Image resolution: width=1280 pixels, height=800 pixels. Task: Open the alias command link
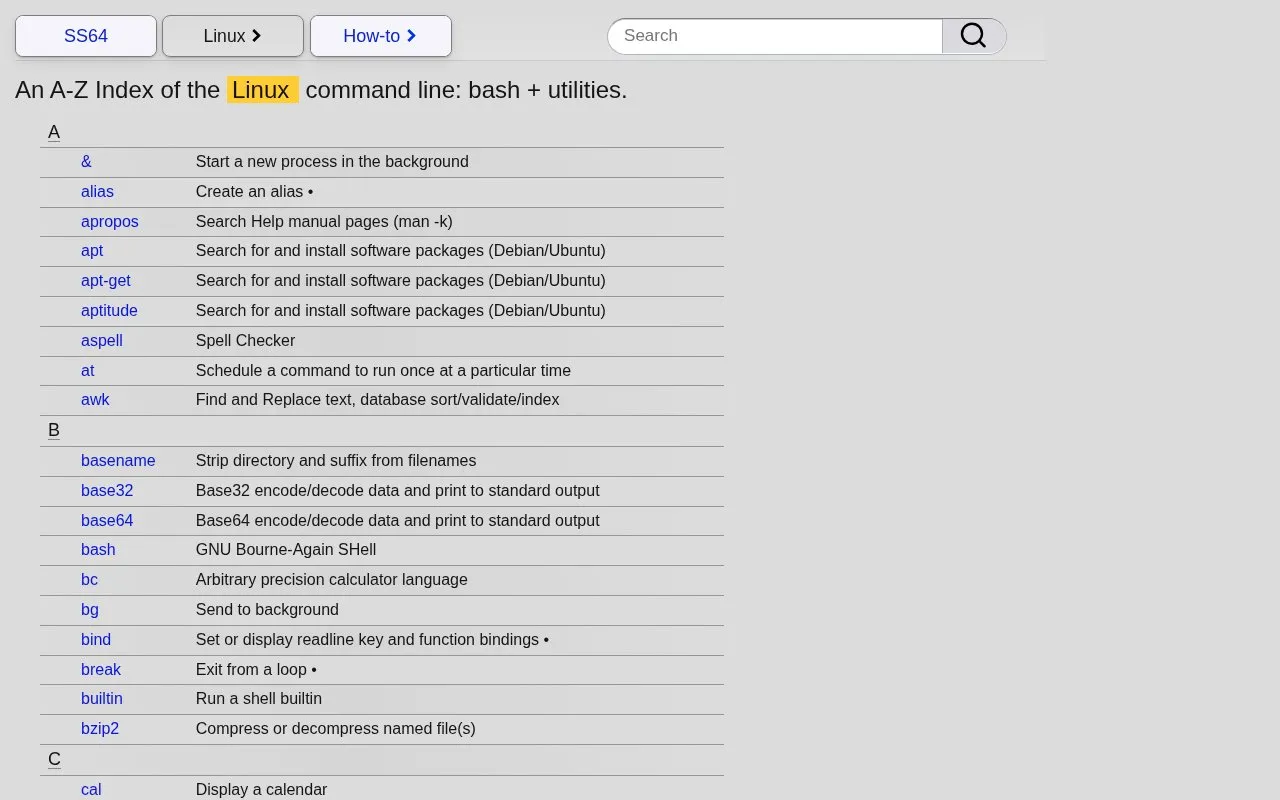click(x=97, y=192)
